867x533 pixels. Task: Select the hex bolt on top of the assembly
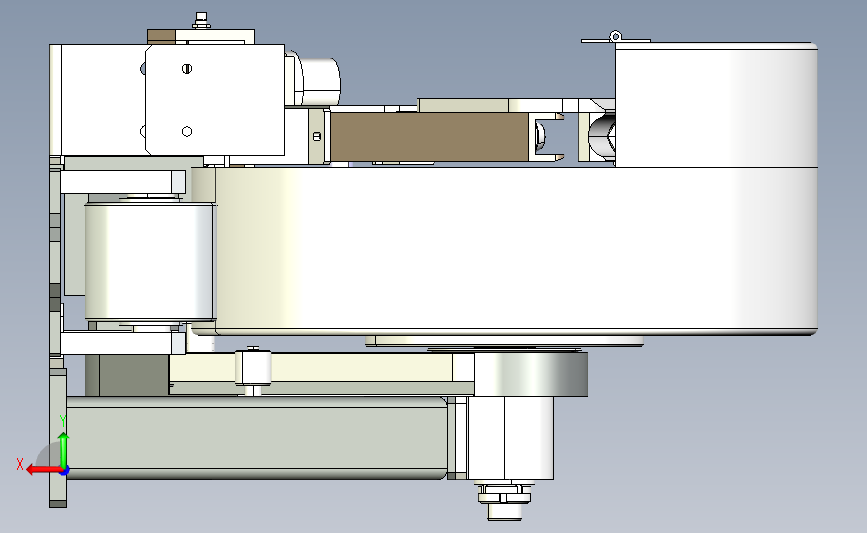point(201,20)
